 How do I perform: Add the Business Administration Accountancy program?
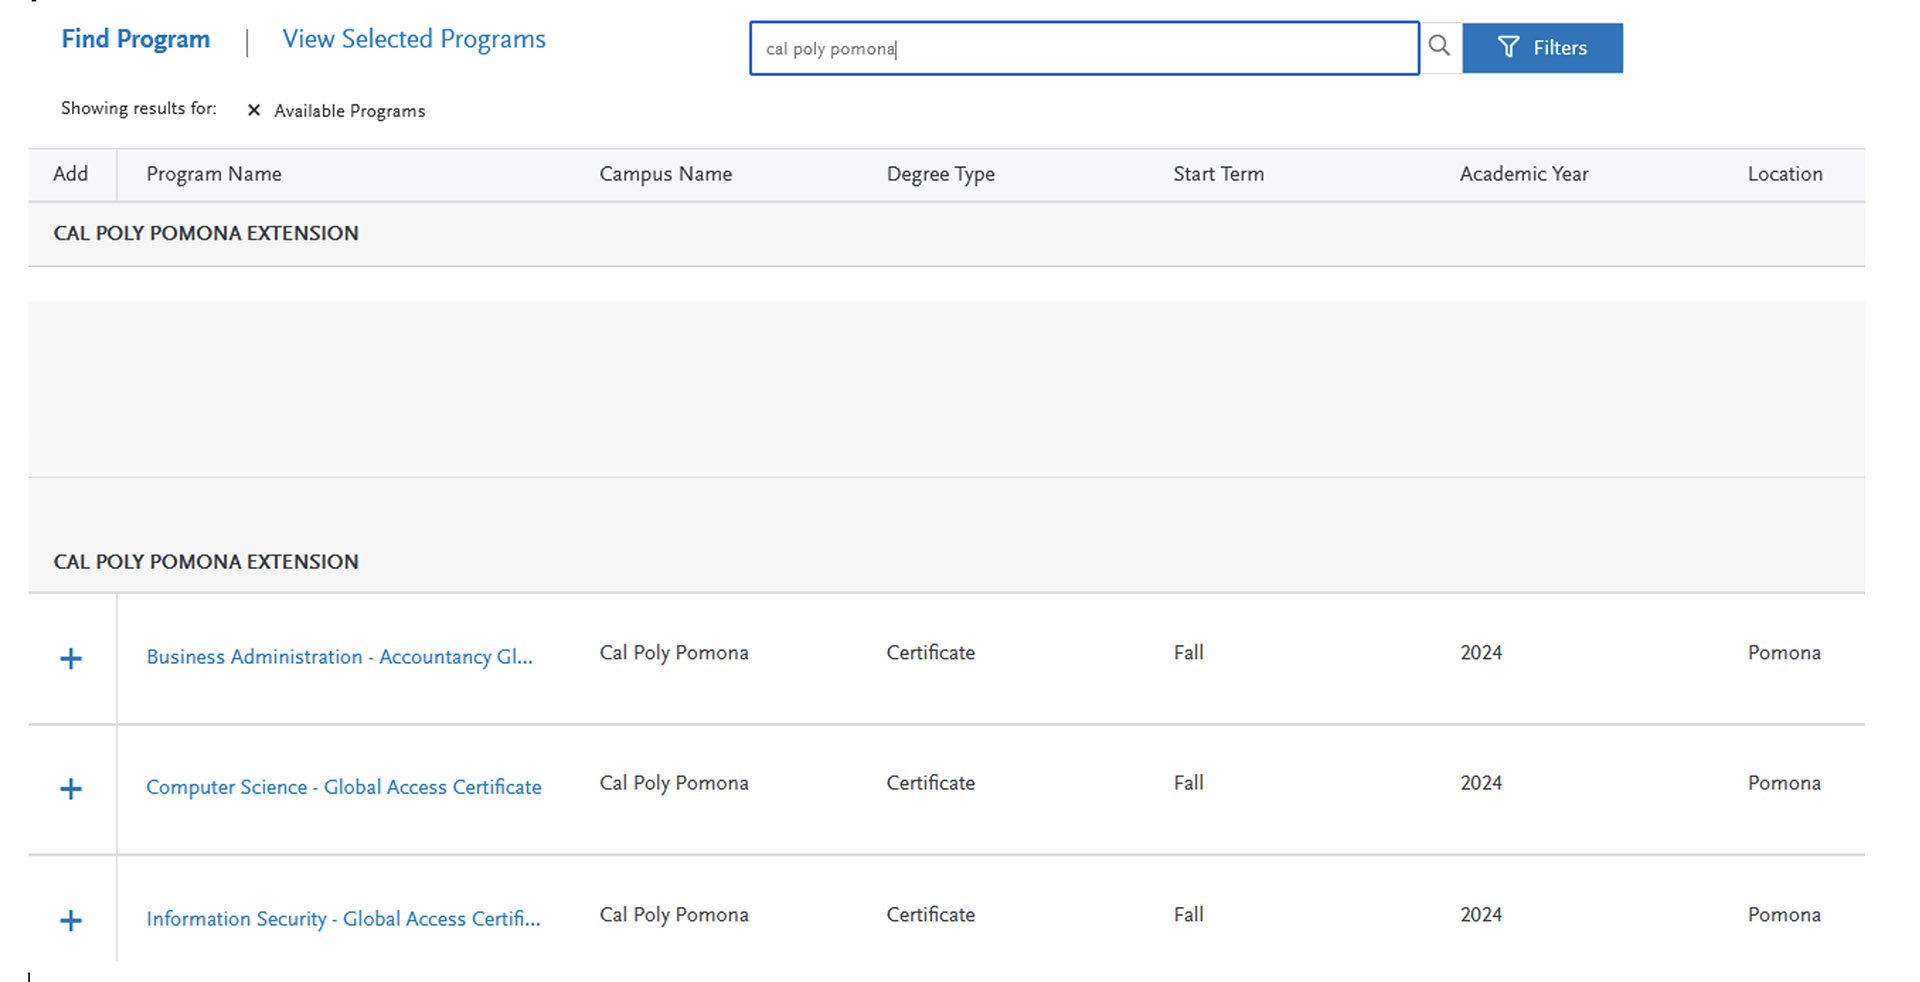(x=71, y=659)
